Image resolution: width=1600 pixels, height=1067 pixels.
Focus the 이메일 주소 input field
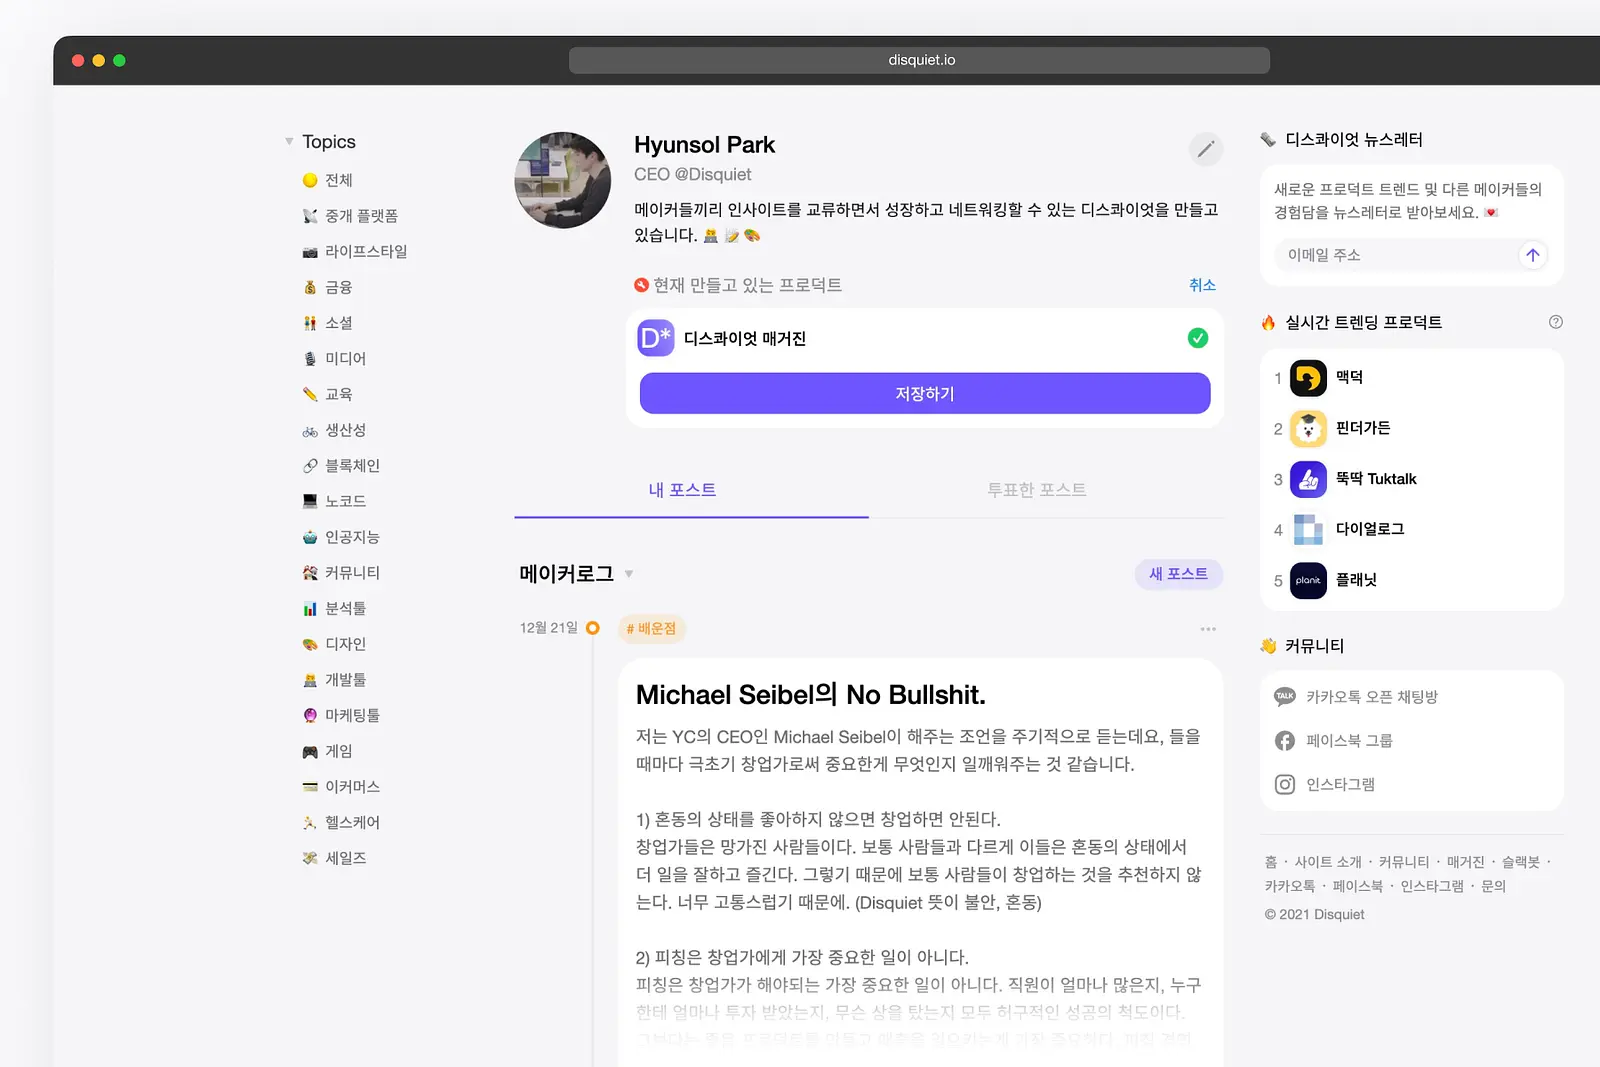(1395, 255)
